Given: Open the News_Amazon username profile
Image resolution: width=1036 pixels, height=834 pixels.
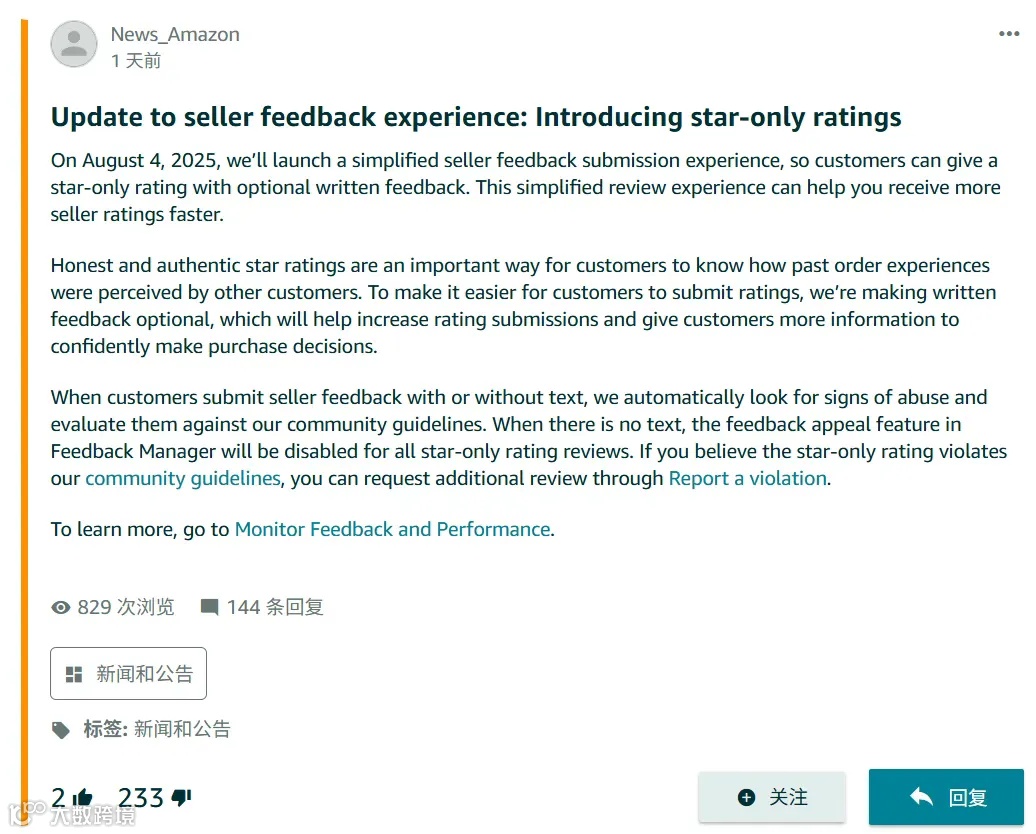Looking at the screenshot, I should pos(175,34).
